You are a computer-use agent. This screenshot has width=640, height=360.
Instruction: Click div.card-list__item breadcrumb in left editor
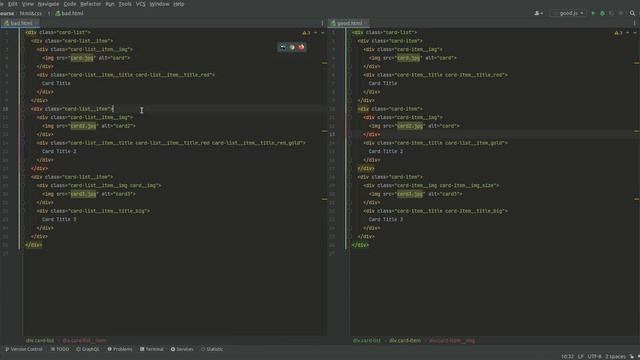click(84, 340)
